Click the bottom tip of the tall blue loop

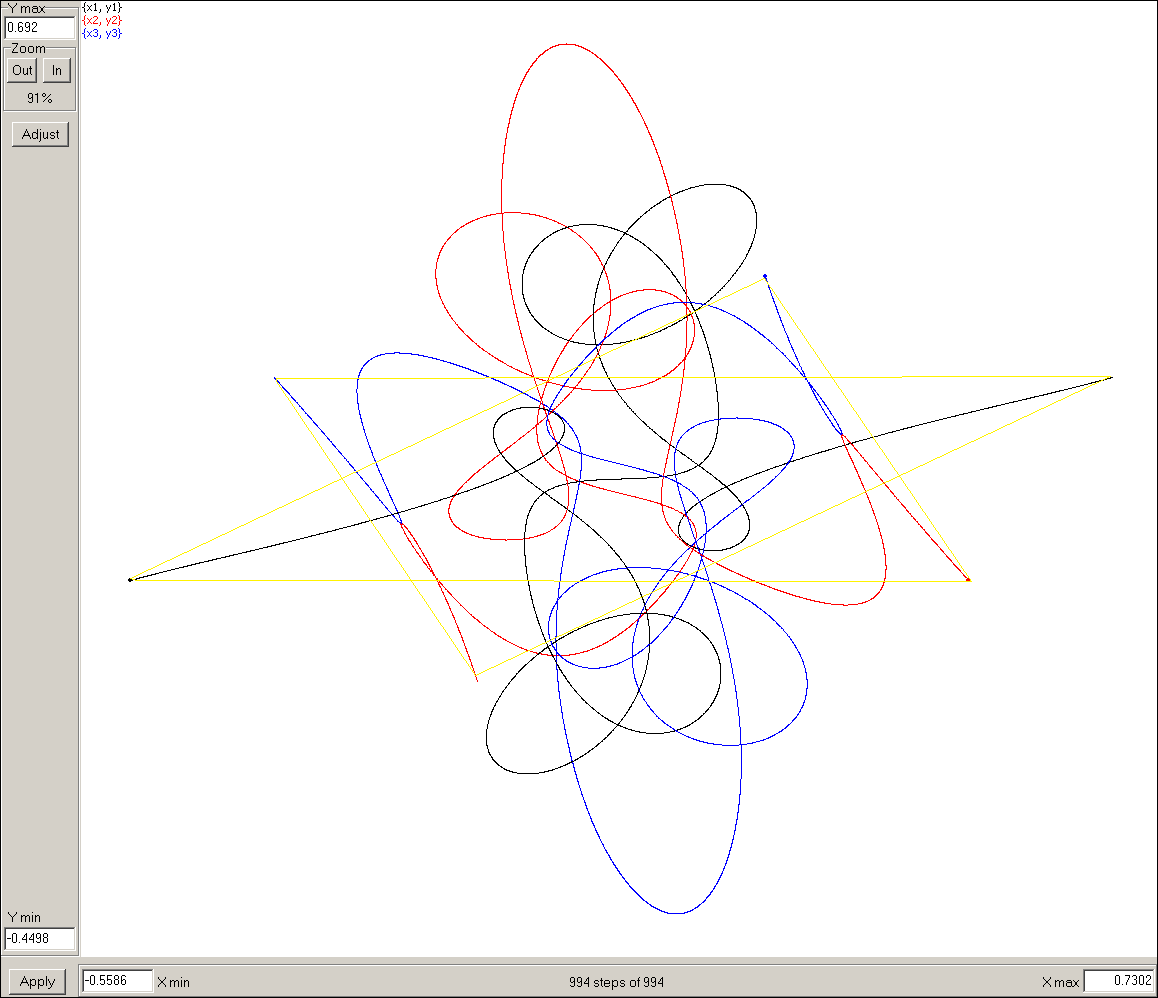676,913
